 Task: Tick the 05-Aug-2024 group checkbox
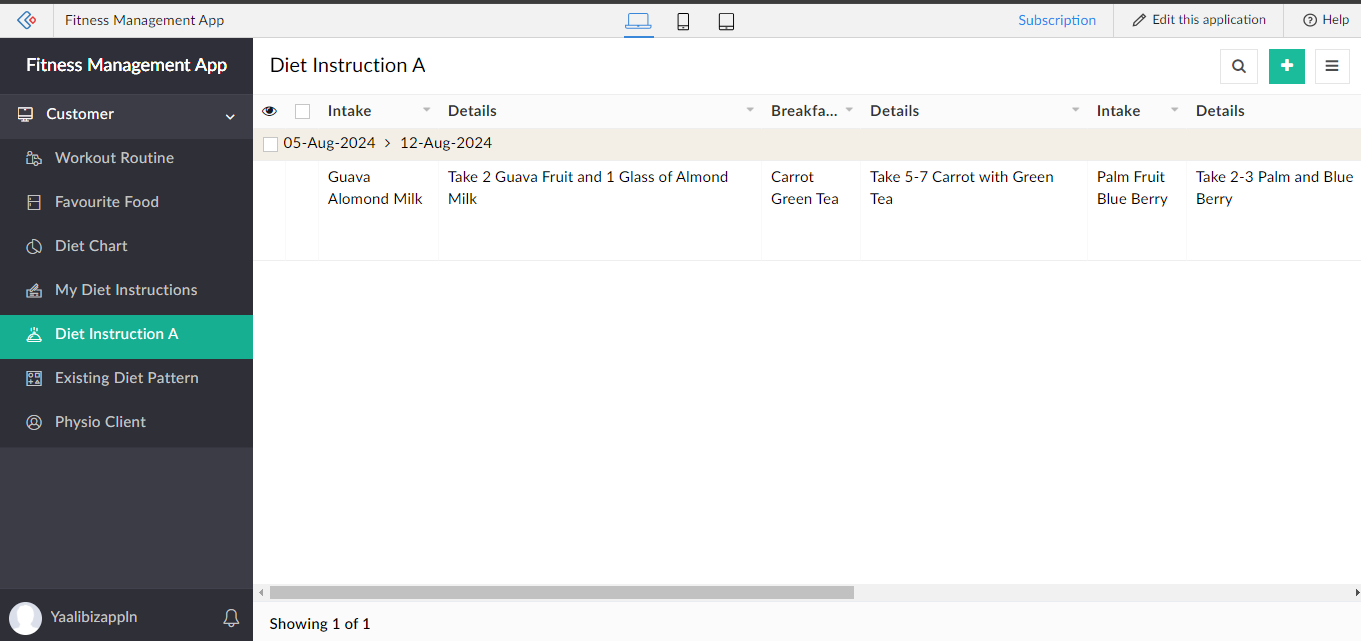click(x=270, y=144)
